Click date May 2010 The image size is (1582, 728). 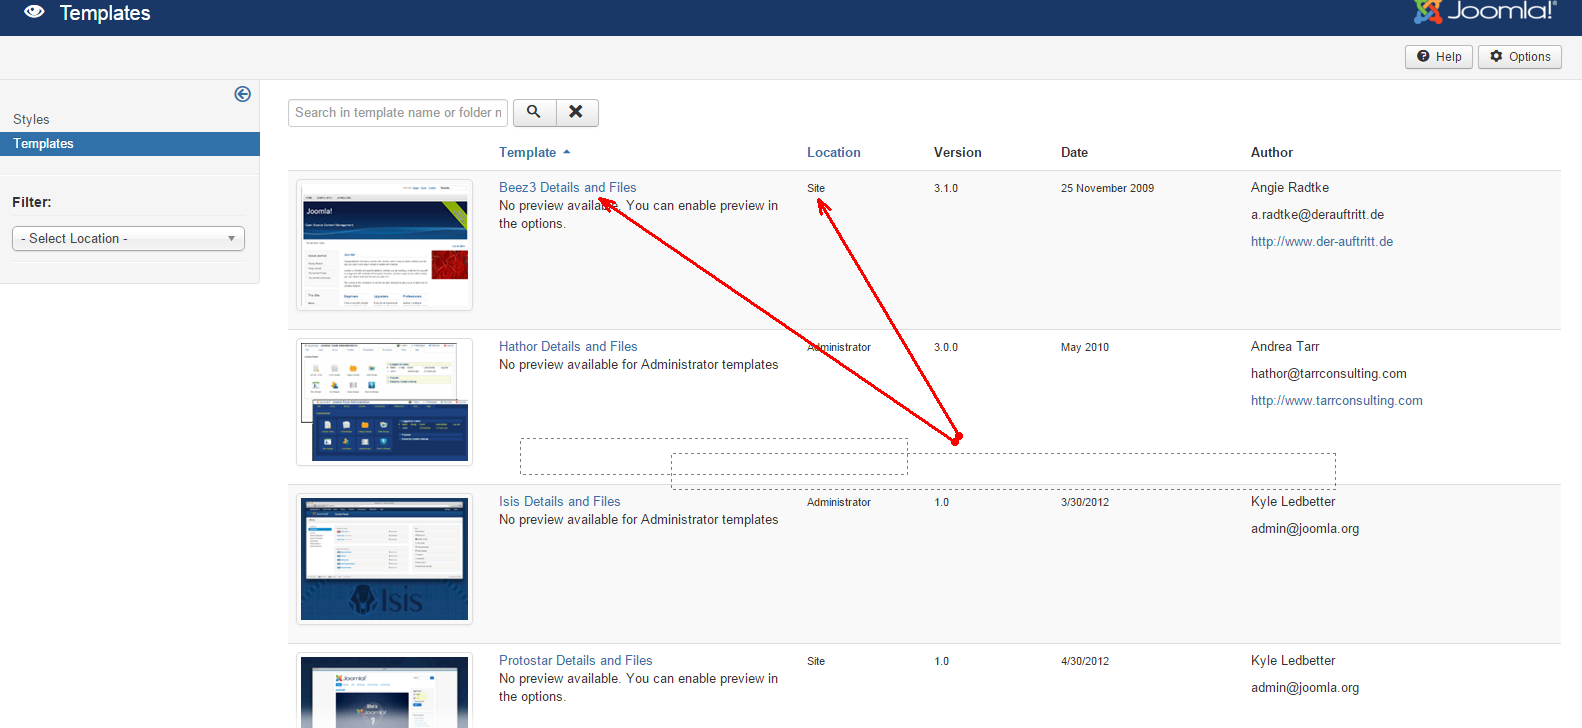tap(1085, 347)
